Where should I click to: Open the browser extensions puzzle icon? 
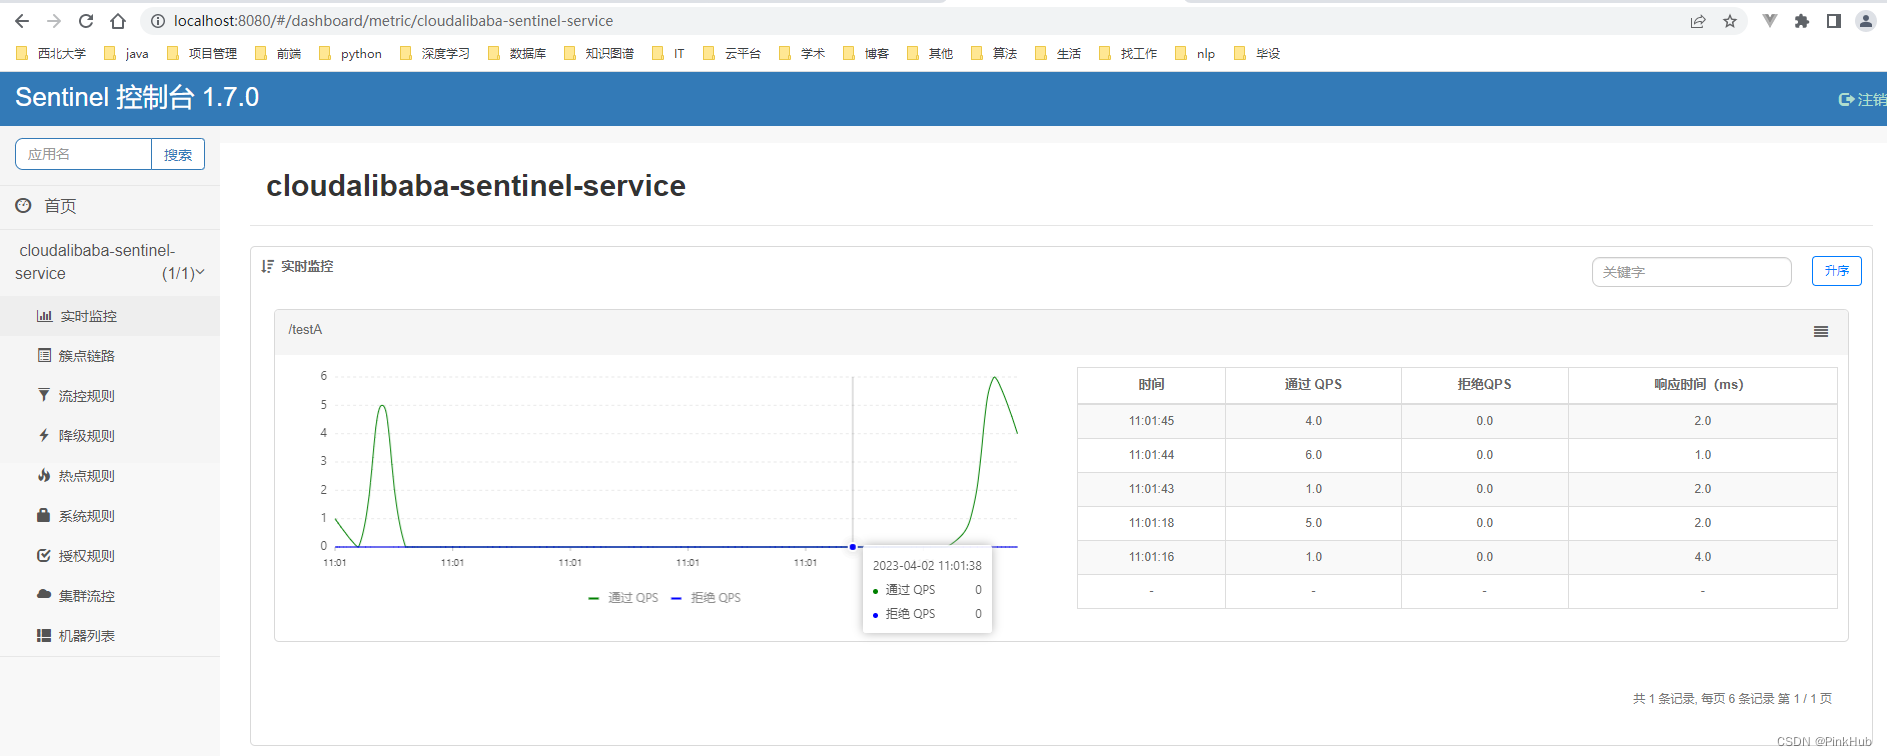pos(1802,21)
